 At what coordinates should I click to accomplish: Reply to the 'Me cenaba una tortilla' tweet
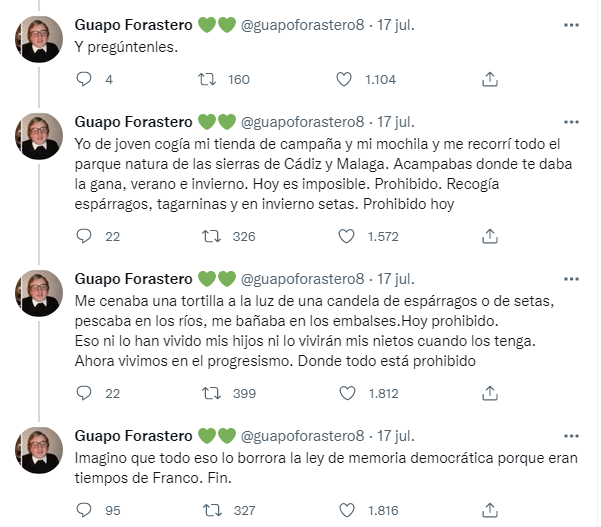[86, 393]
